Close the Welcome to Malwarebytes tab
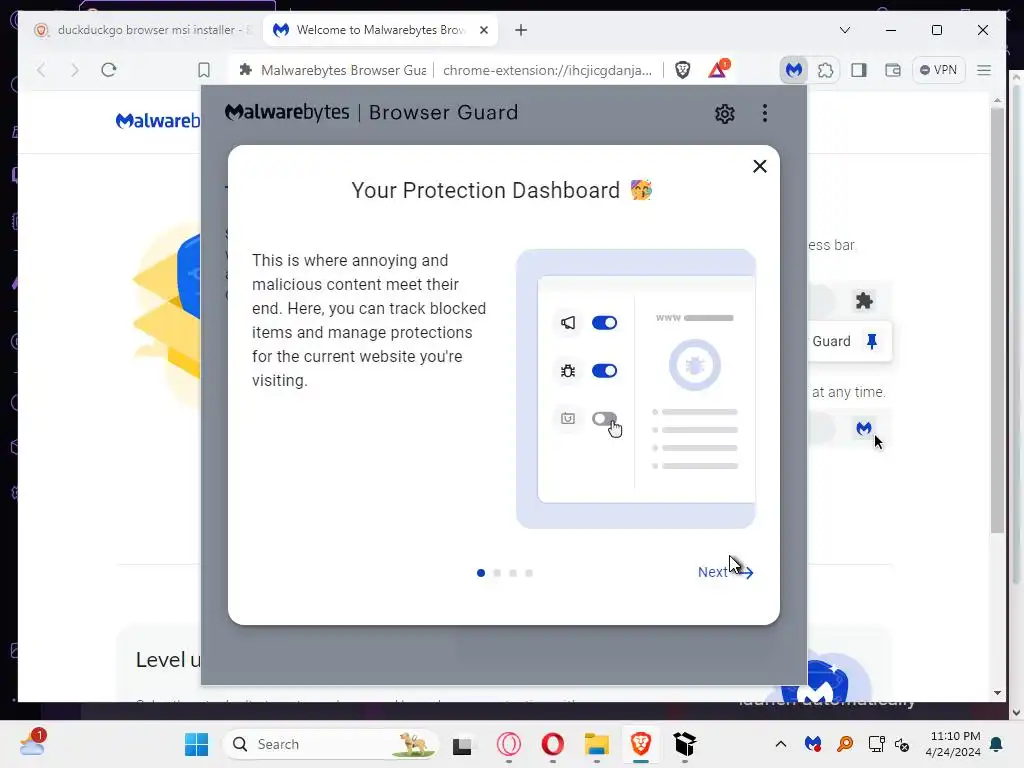 pyautogui.click(x=484, y=30)
